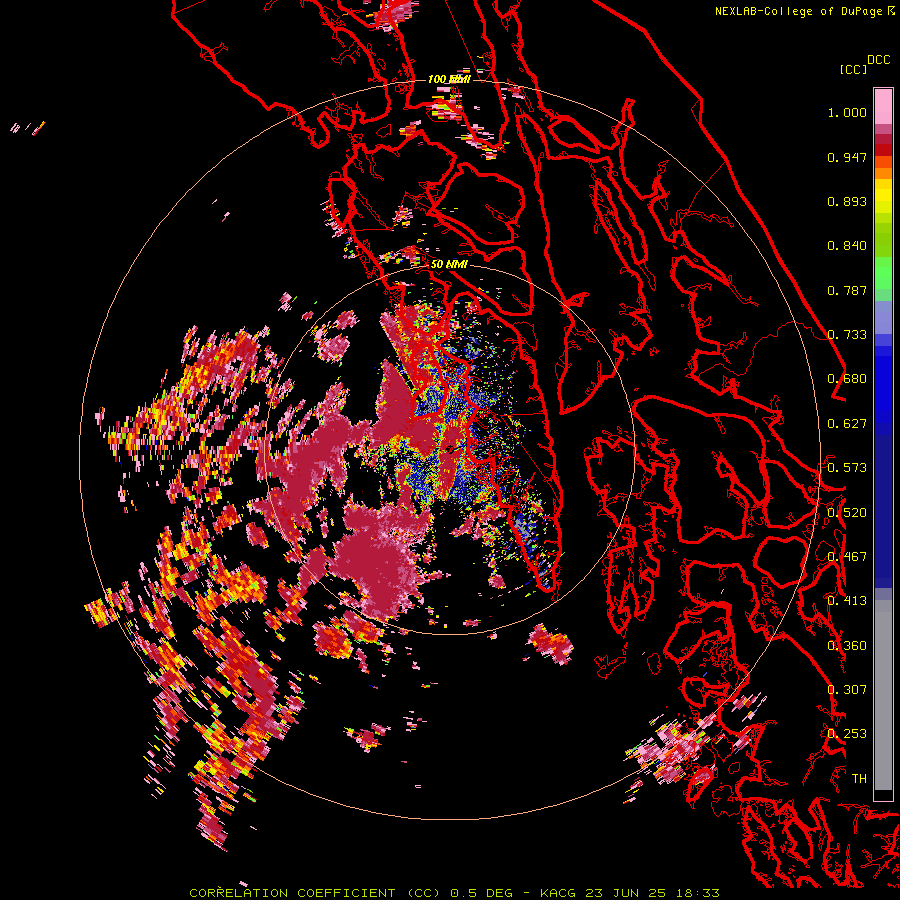
Task: Click the radar site marker at ring center
Action: pos(450,449)
